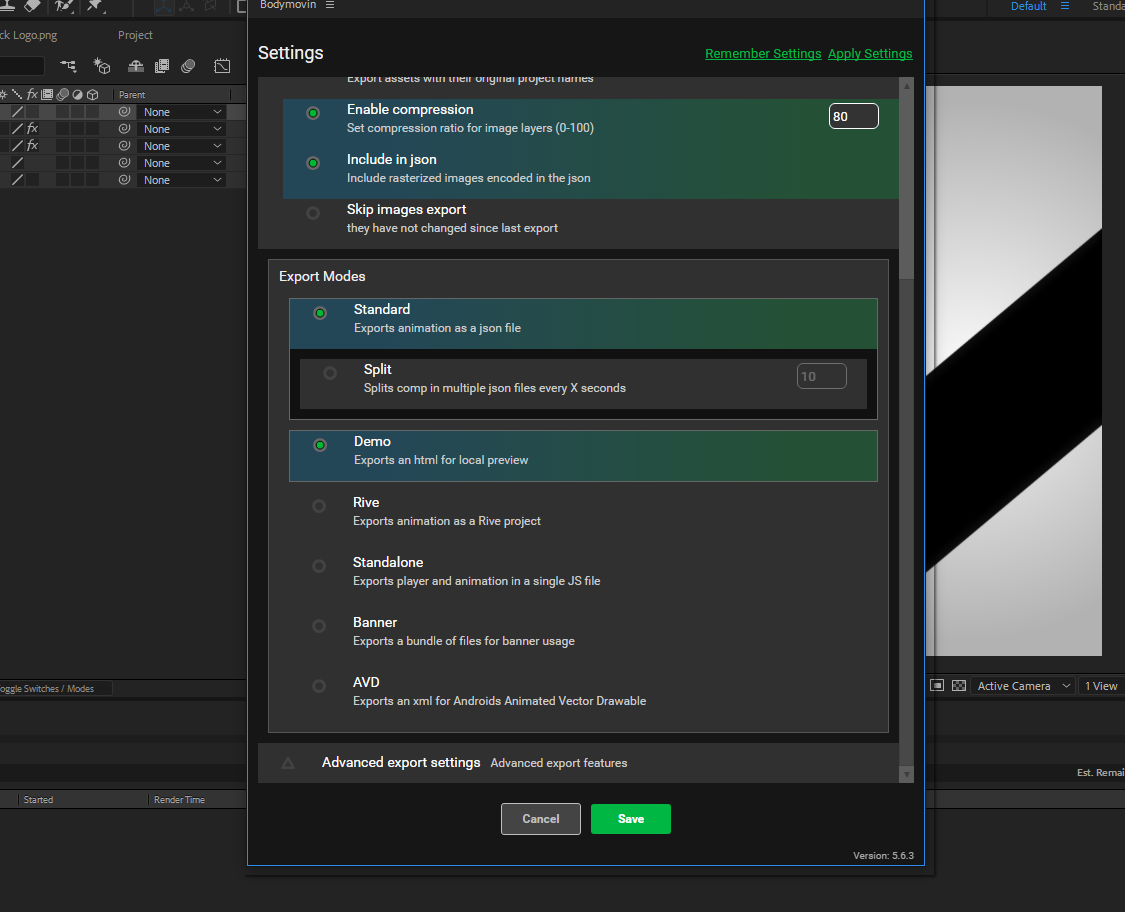This screenshot has width=1125, height=912.
Task: Open the Bodymovin panel menu
Action: (x=330, y=4)
